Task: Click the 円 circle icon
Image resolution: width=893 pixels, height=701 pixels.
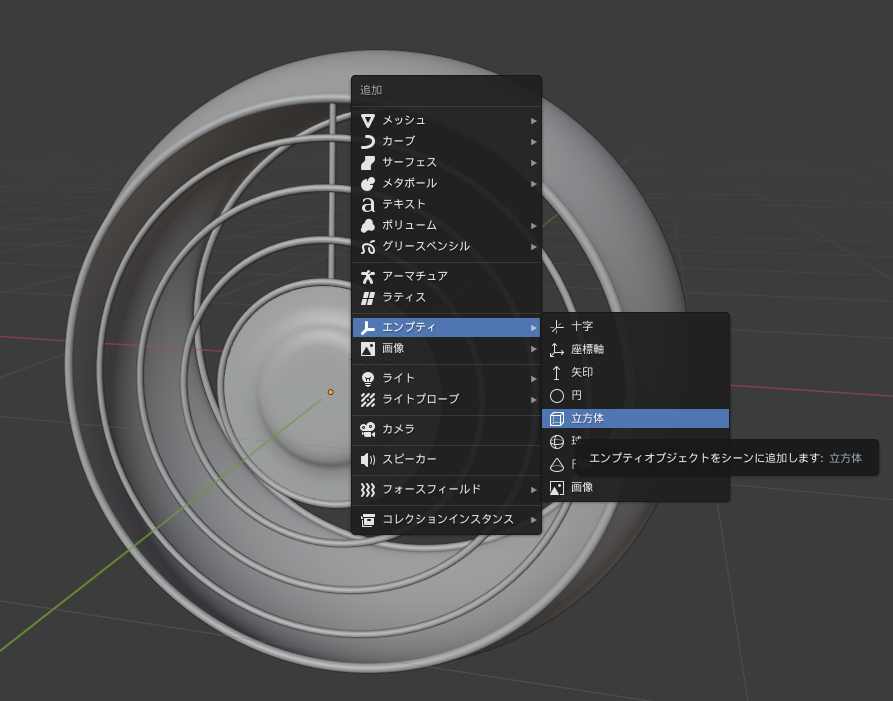Action: (x=556, y=396)
